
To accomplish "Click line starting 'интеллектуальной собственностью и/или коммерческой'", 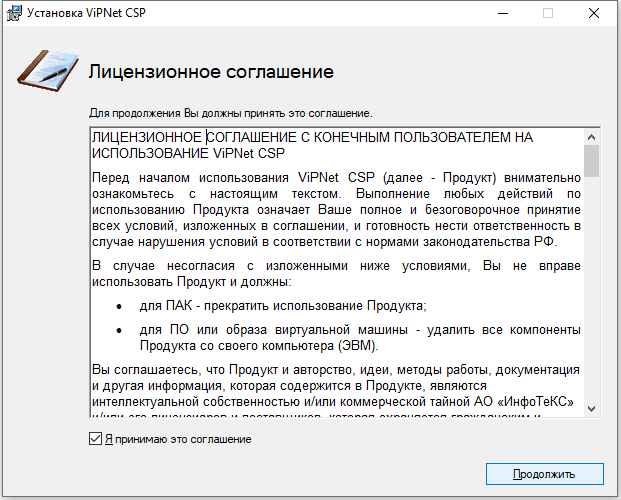I will pos(333,402).
